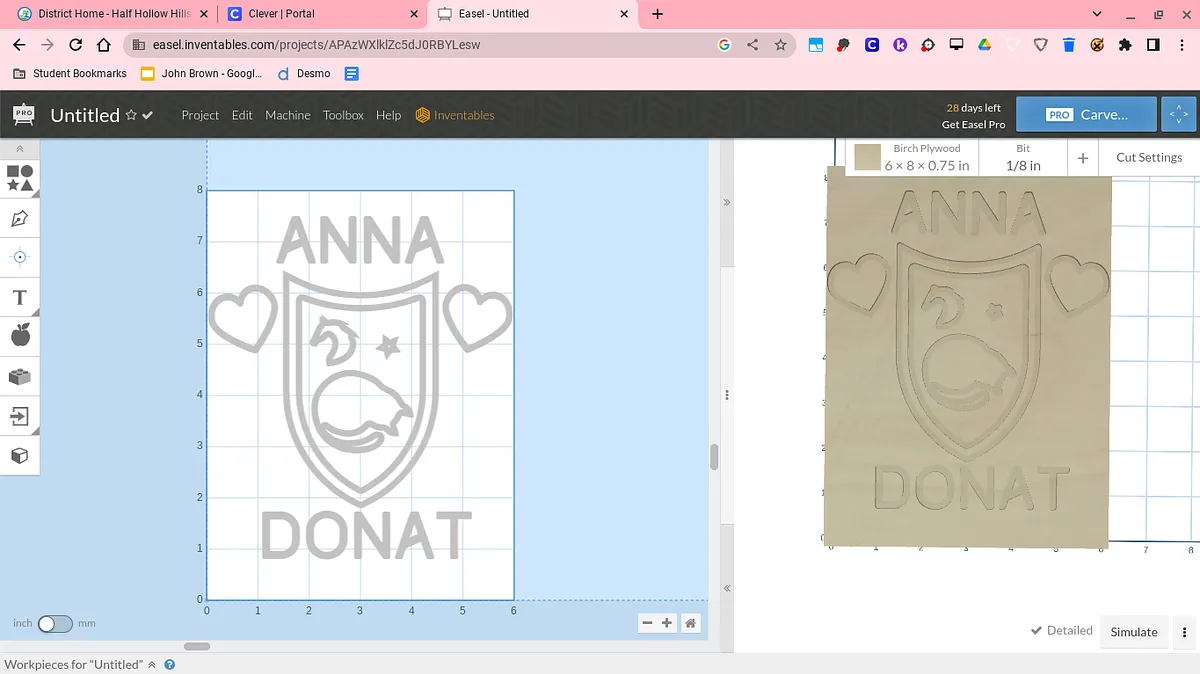
Task: Open the Project menu
Action: coord(200,115)
